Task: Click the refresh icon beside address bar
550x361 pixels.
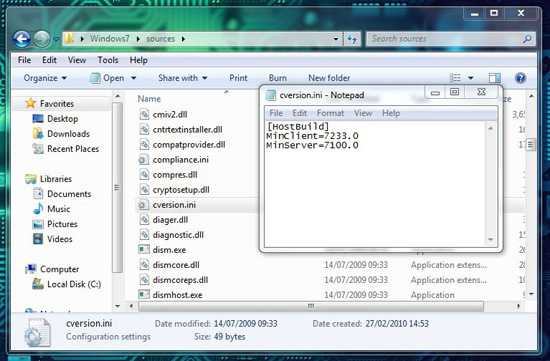Action: pos(352,39)
